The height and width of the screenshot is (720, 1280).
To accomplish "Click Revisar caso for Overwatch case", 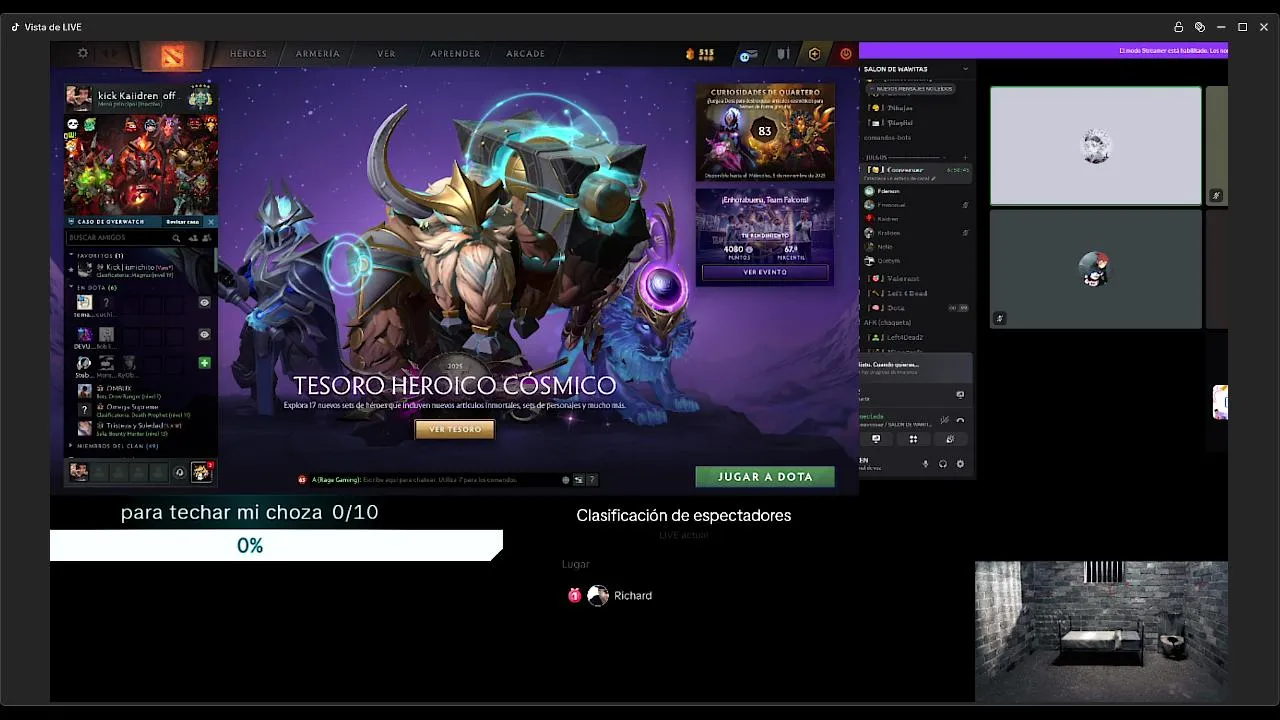I will coord(183,222).
